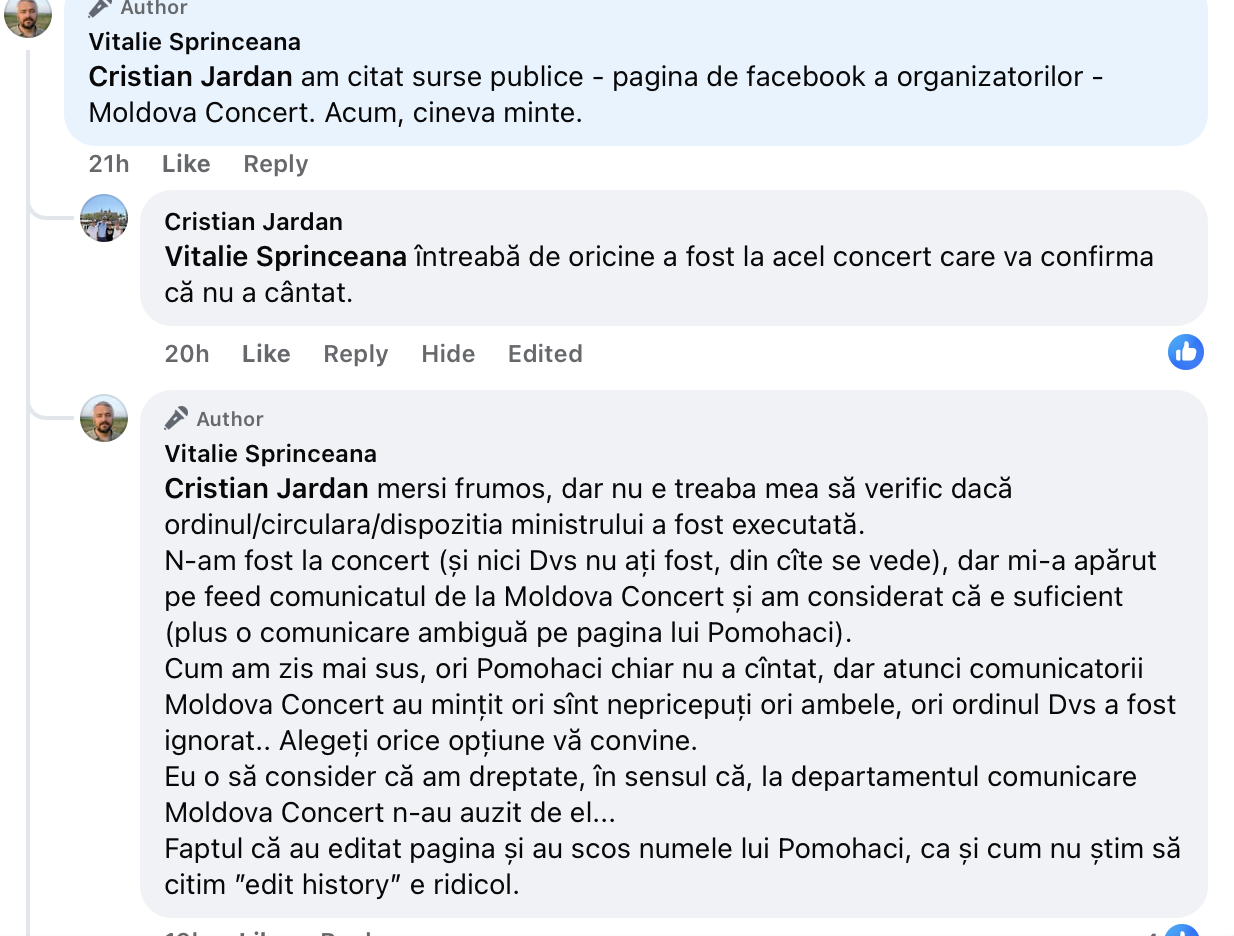Click the Author badge pen icon on the long comment
The image size is (1234, 936).
point(177,418)
